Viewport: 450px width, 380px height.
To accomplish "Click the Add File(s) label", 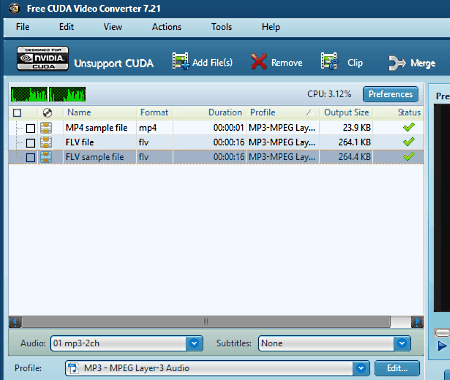I will pyautogui.click(x=213, y=63).
